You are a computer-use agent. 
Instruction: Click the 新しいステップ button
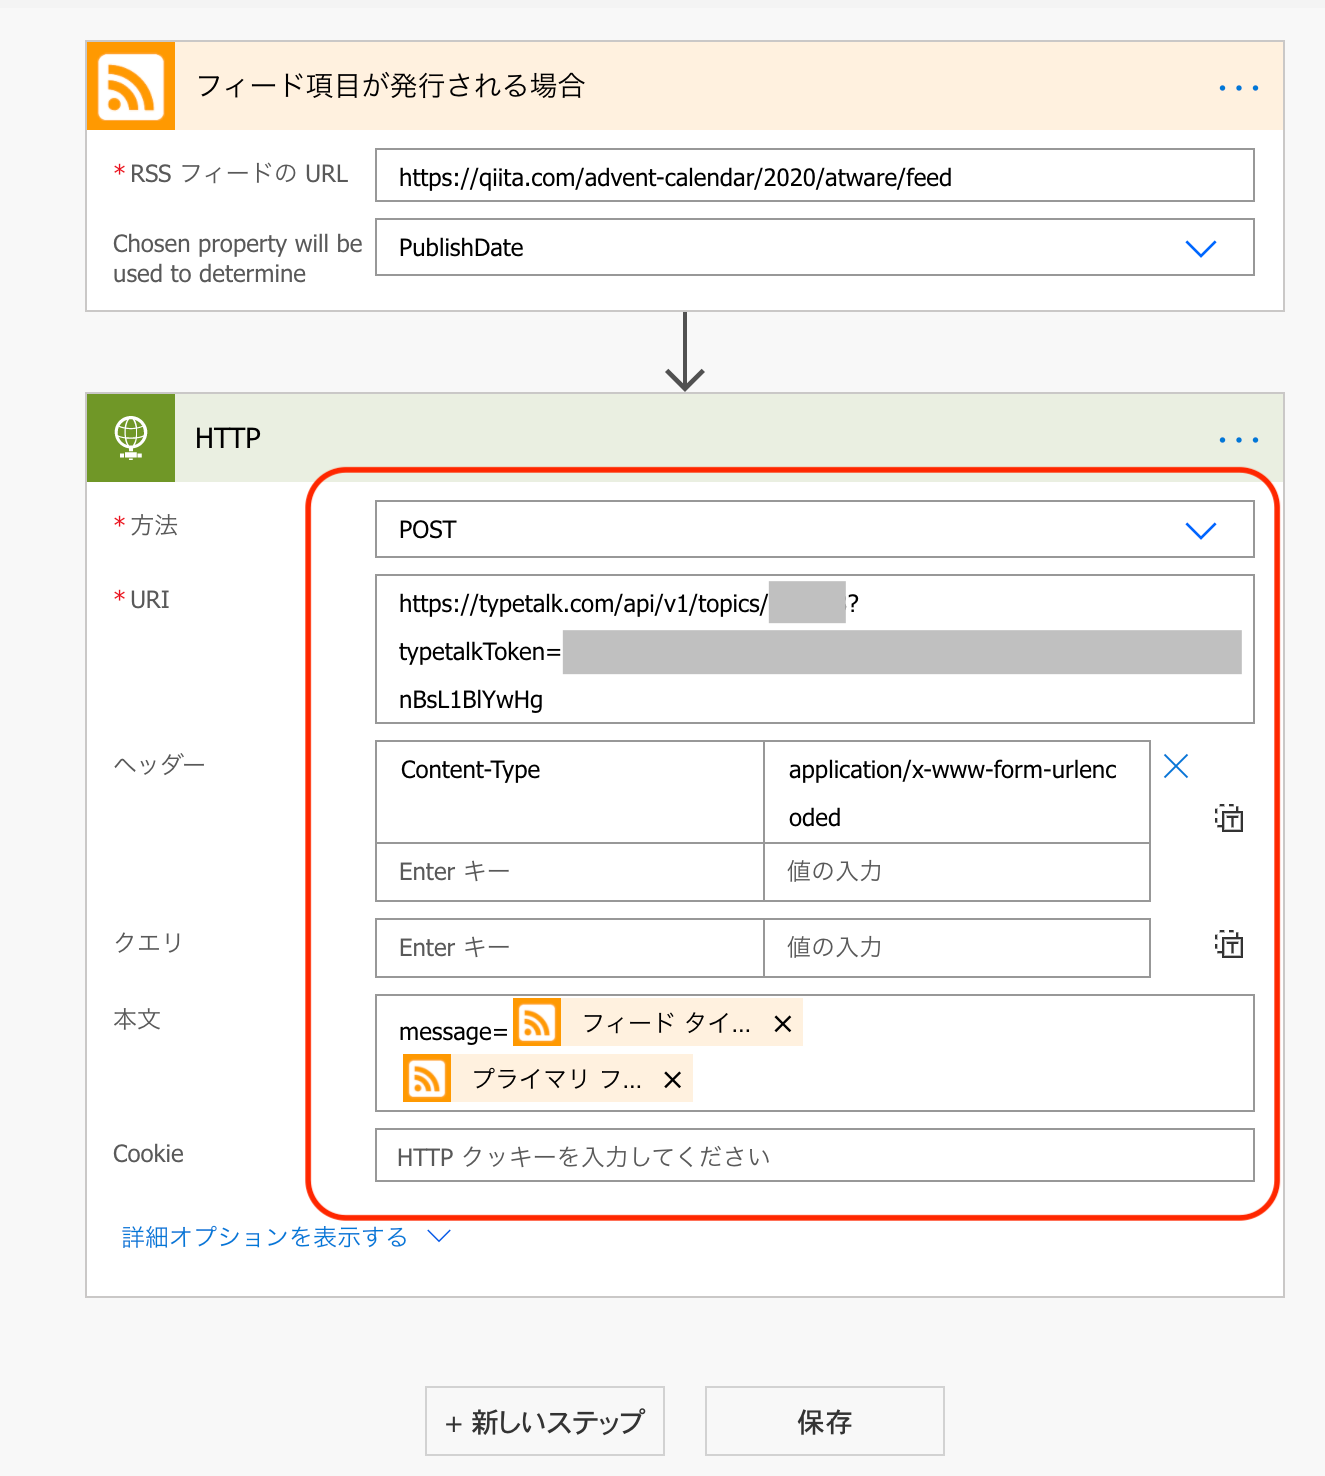(544, 1421)
